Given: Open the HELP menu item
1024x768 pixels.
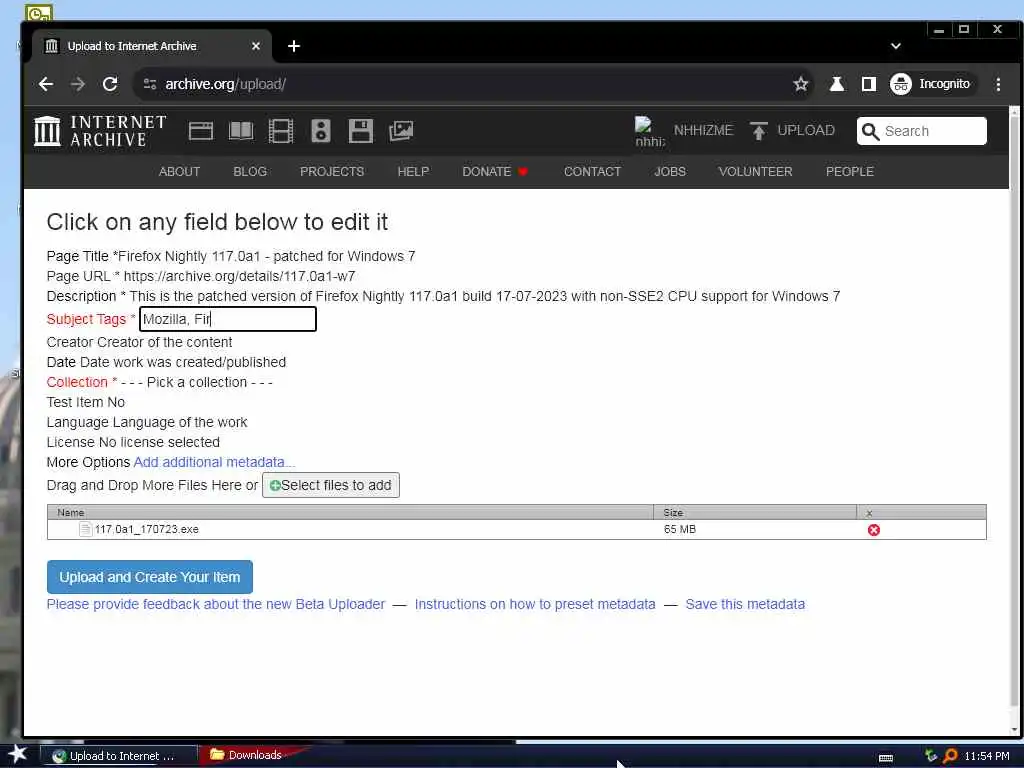Looking at the screenshot, I should click(413, 172).
